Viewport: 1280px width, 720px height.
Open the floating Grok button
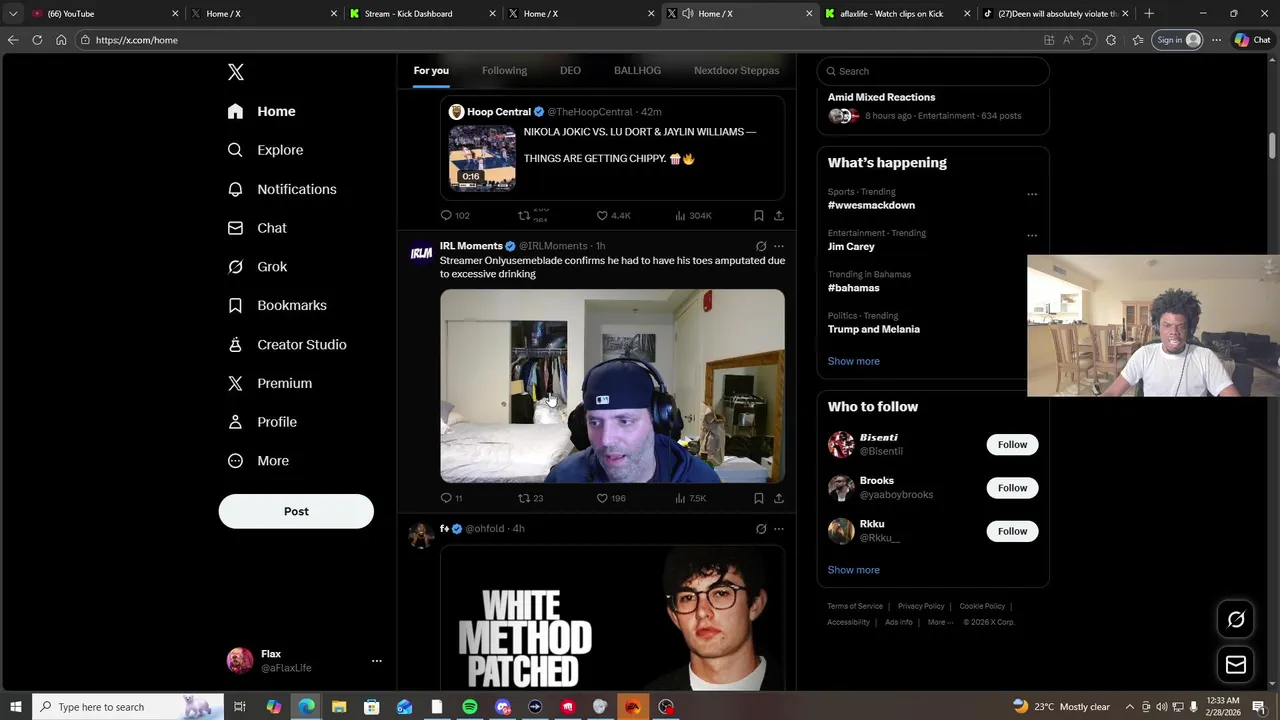pyautogui.click(x=1236, y=620)
